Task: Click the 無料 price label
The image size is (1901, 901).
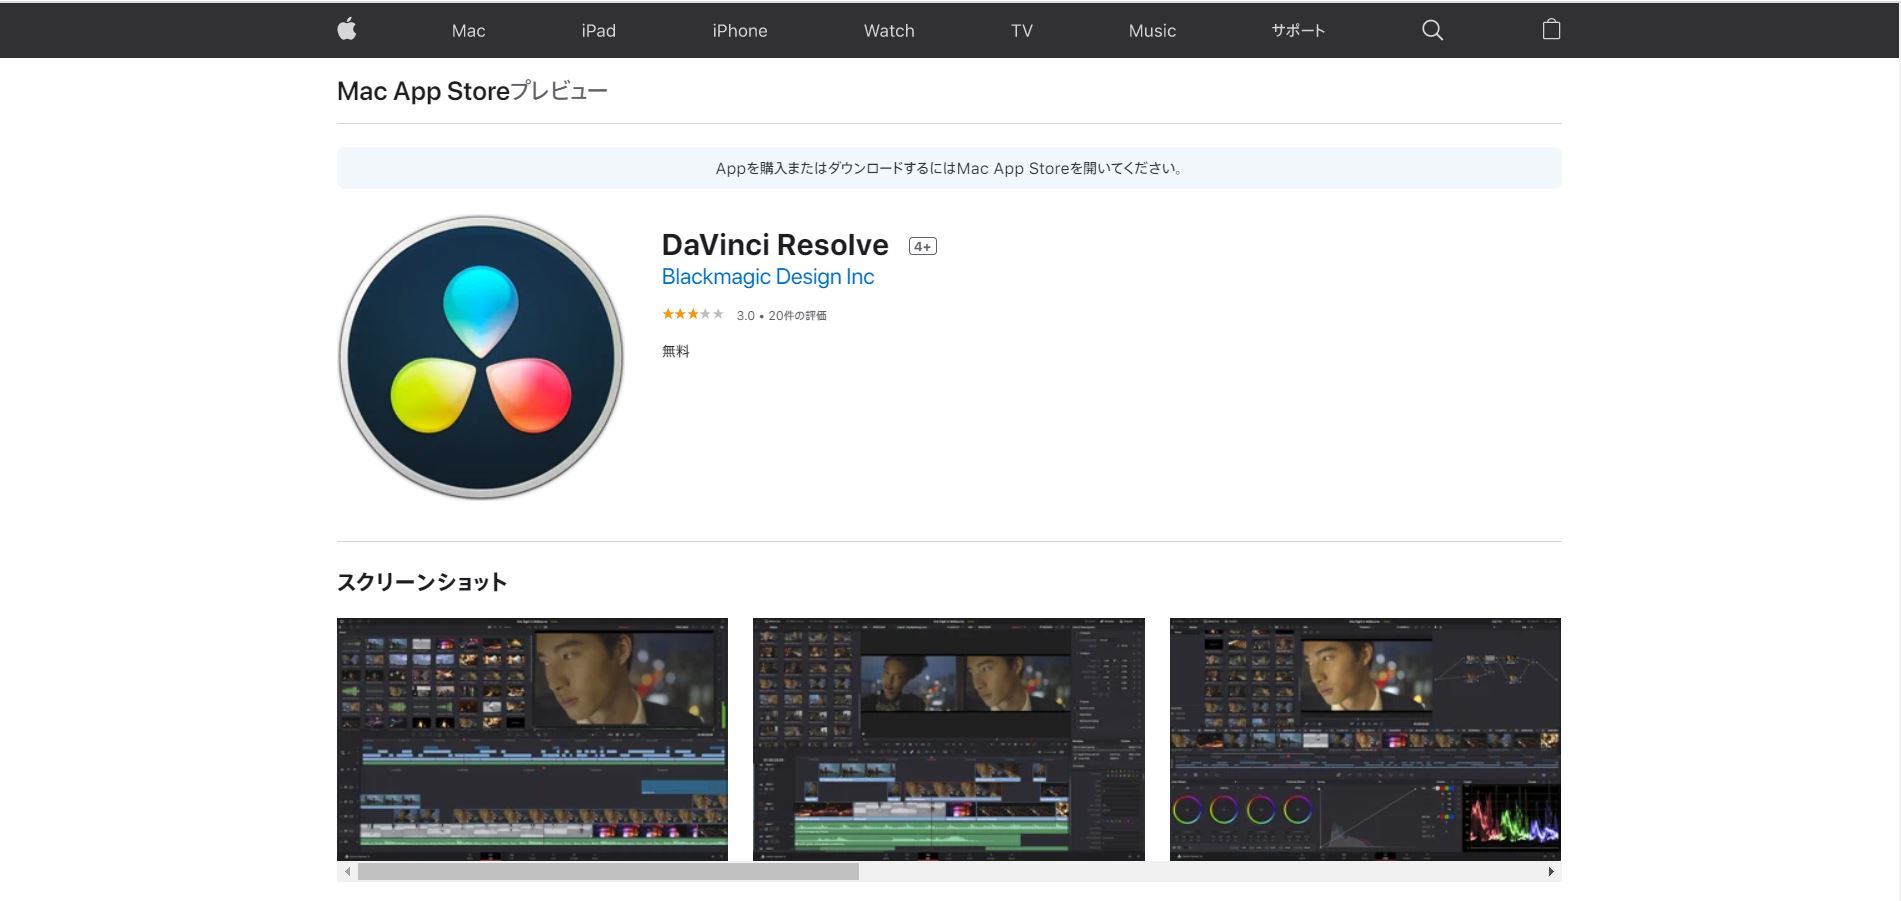Action: pos(676,351)
